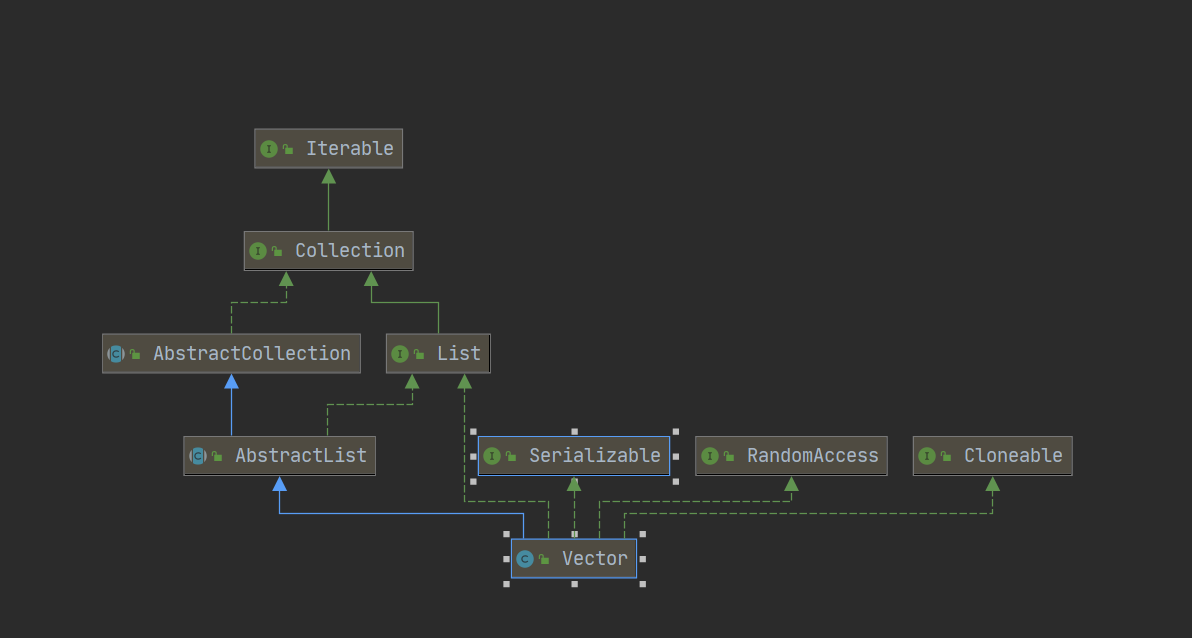Click the interface icon on the Cloneable node
The image size is (1192, 638).
pos(927,456)
